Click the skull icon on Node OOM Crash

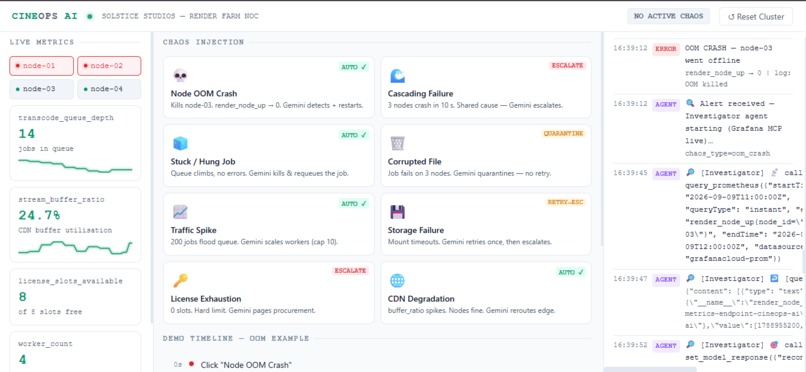coord(180,76)
